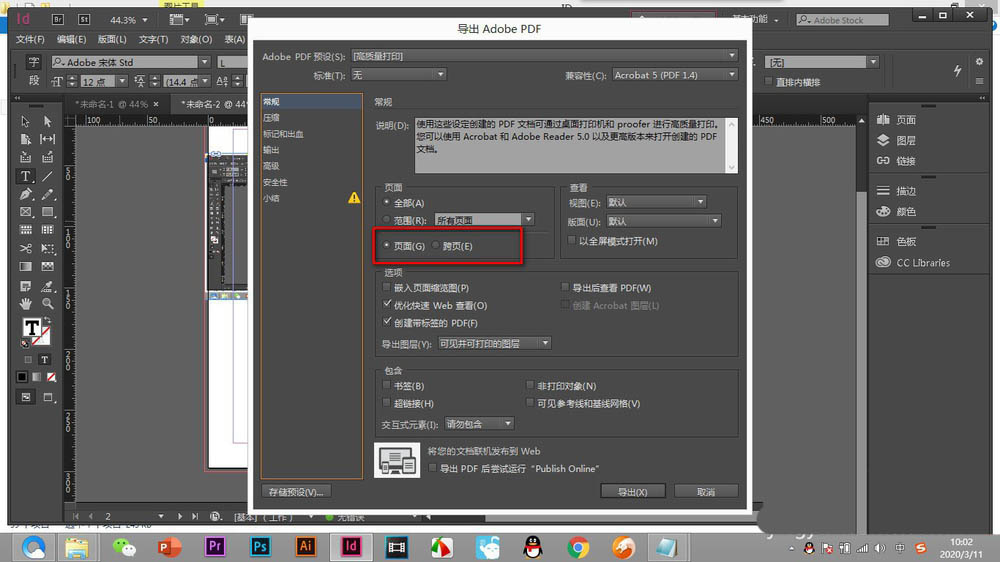Open the 视图(E) dropdown
1000x562 pixels.
coord(656,202)
